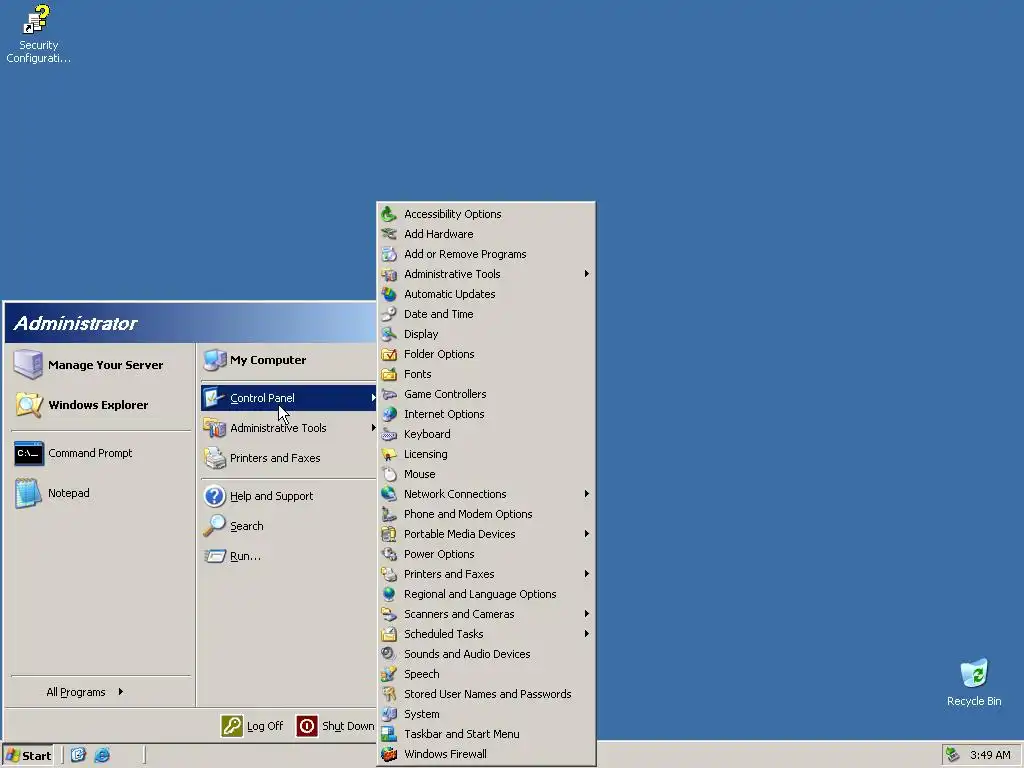Click the Automatic Updates icon

(x=389, y=294)
